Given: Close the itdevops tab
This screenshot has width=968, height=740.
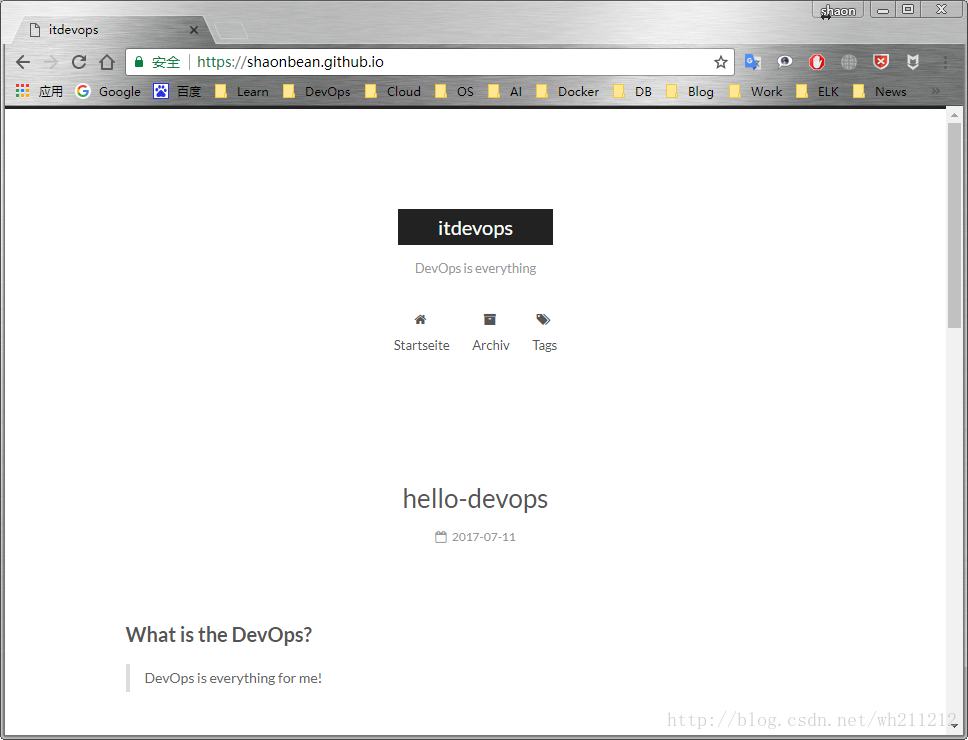Looking at the screenshot, I should 194,30.
